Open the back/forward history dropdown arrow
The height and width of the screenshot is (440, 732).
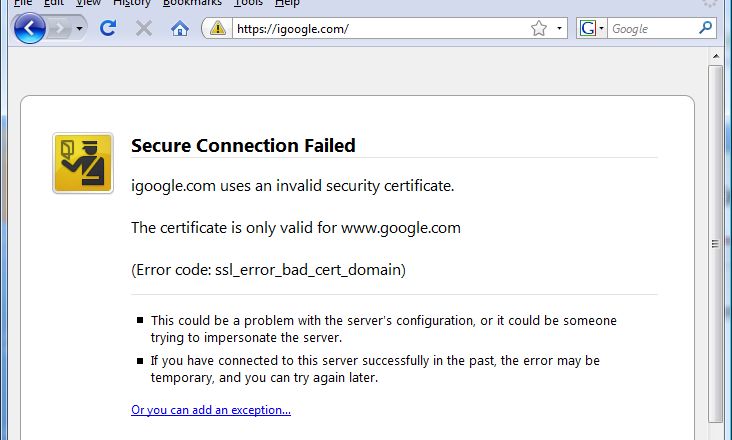coord(79,29)
